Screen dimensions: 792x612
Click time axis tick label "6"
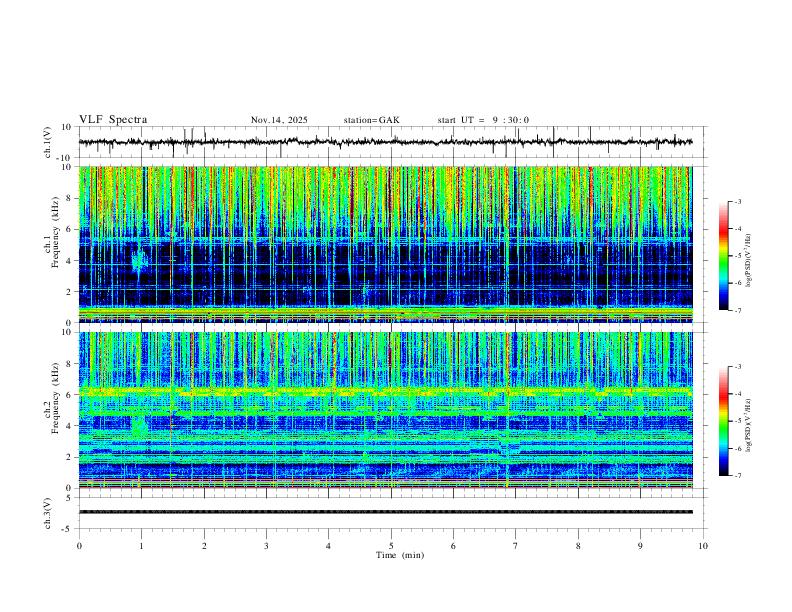click(x=453, y=546)
